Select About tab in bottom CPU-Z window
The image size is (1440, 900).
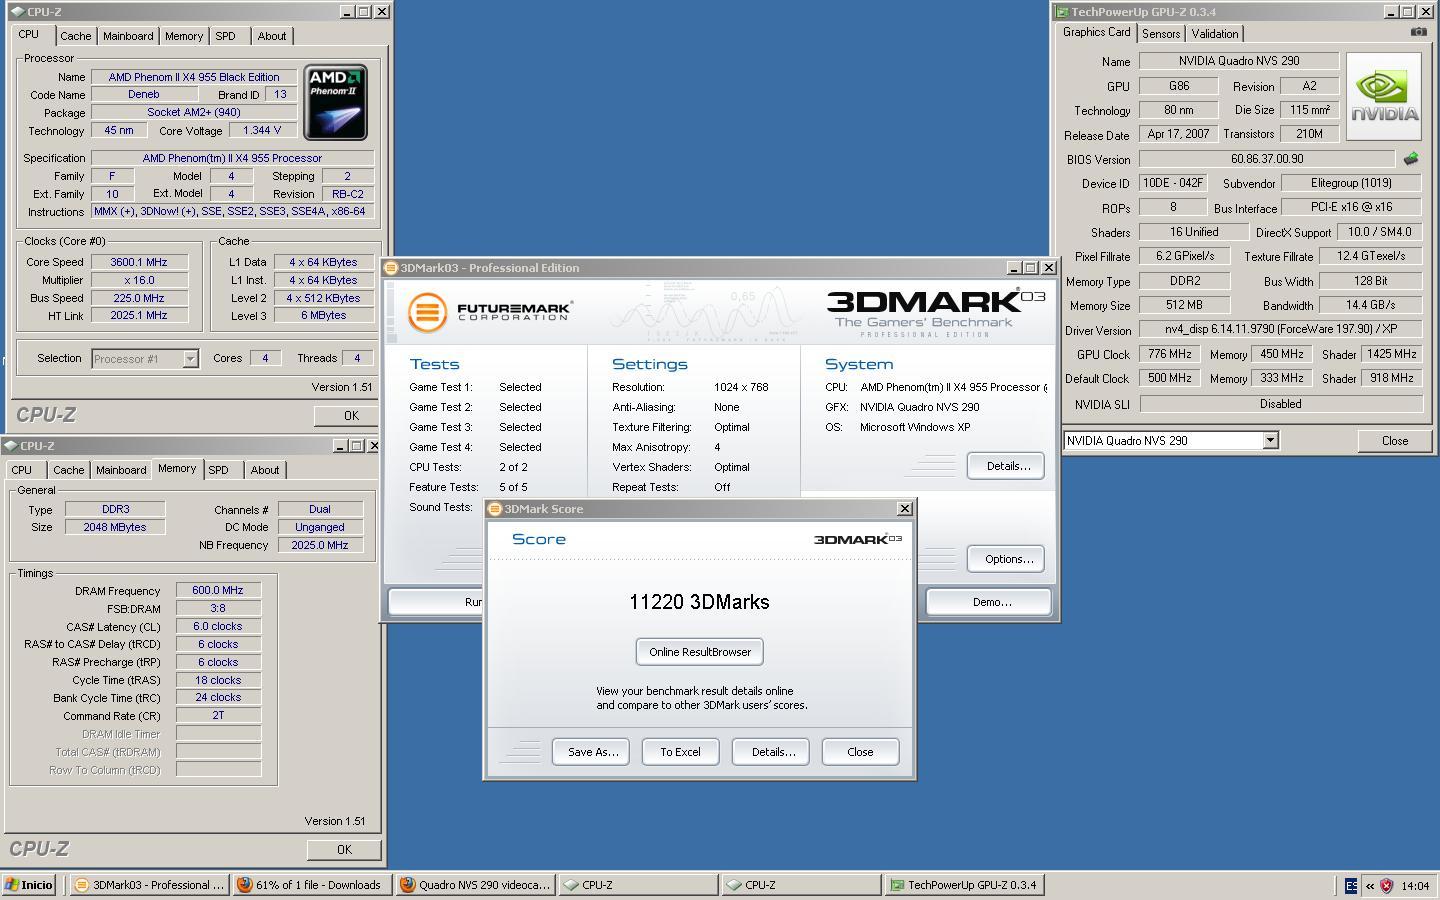[x=265, y=470]
